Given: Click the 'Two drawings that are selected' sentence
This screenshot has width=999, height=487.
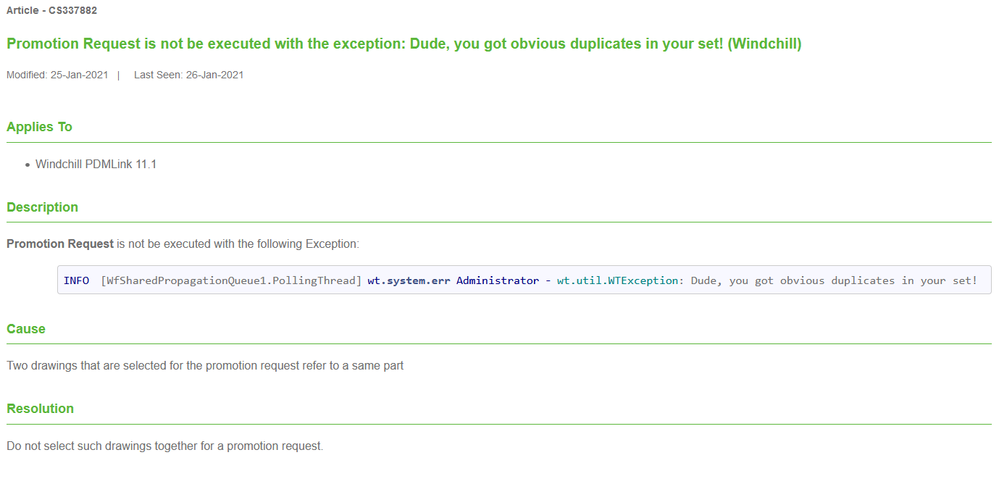Looking at the screenshot, I should [x=205, y=366].
